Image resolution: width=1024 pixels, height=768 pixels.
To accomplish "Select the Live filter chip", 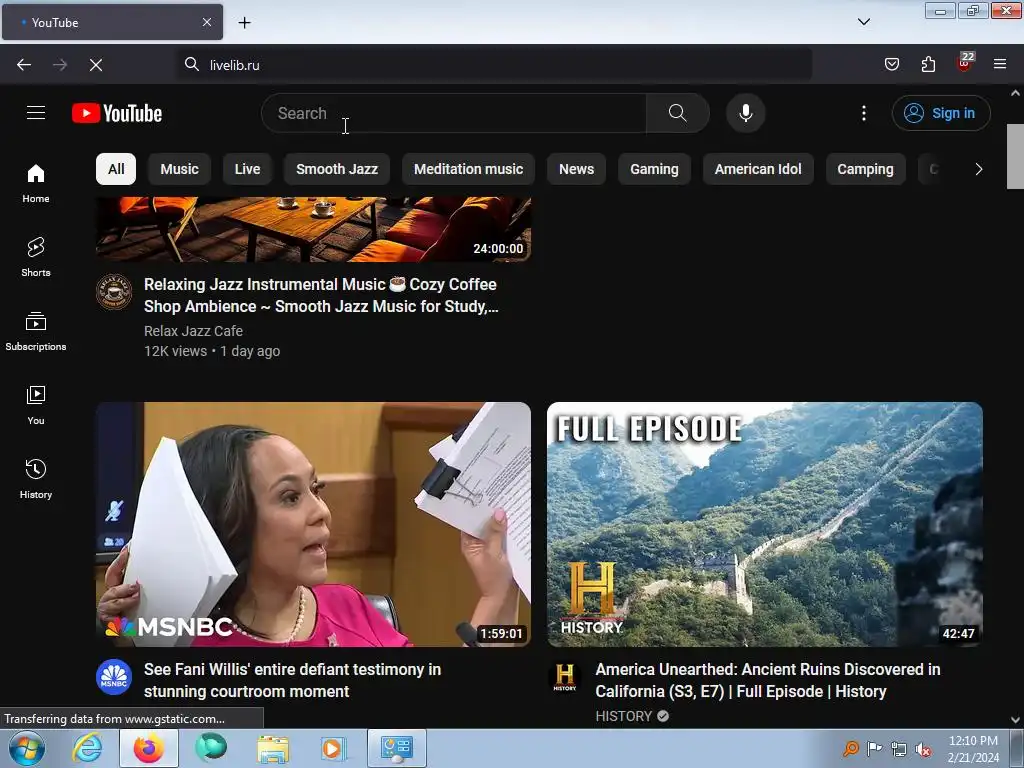I will coord(248,169).
